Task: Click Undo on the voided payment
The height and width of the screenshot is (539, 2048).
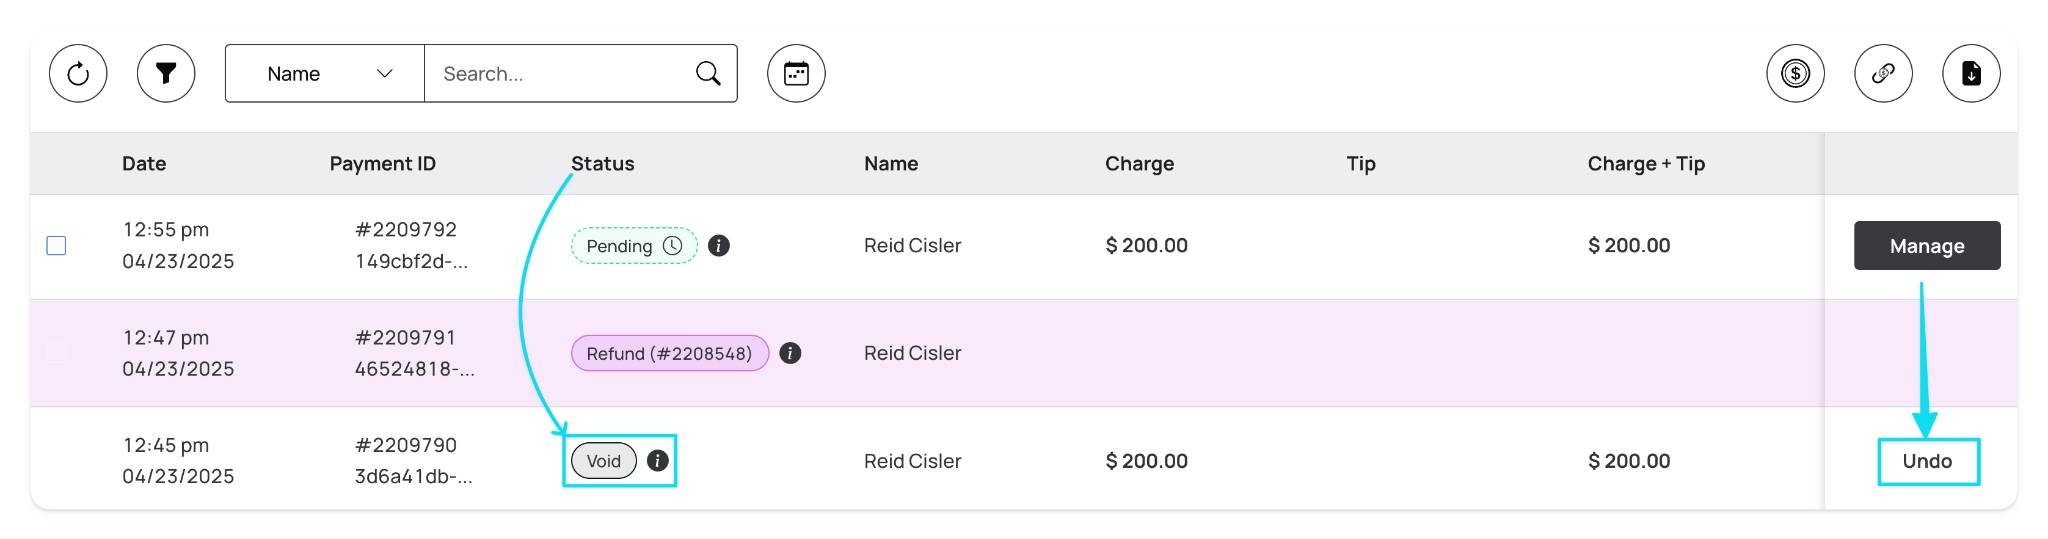Action: (1927, 461)
